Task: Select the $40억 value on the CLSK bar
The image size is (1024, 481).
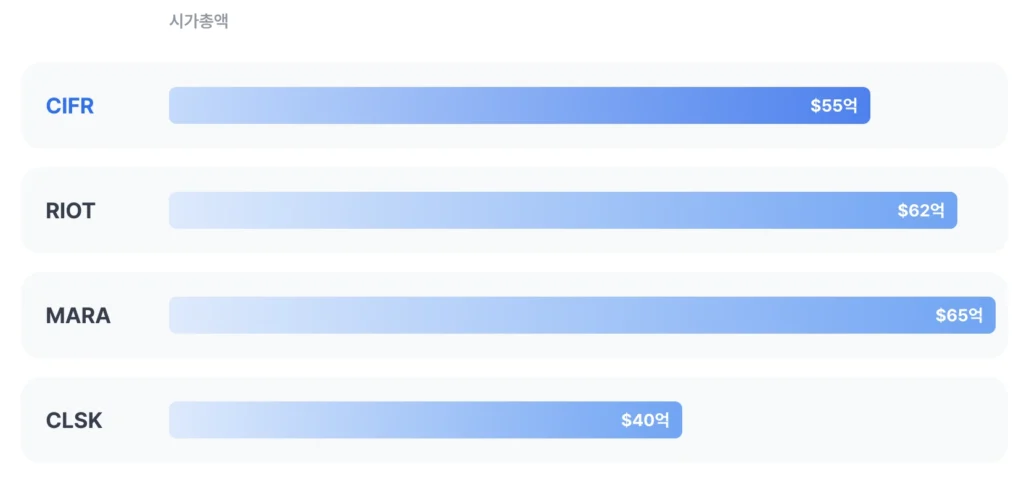Action: pyautogui.click(x=645, y=421)
